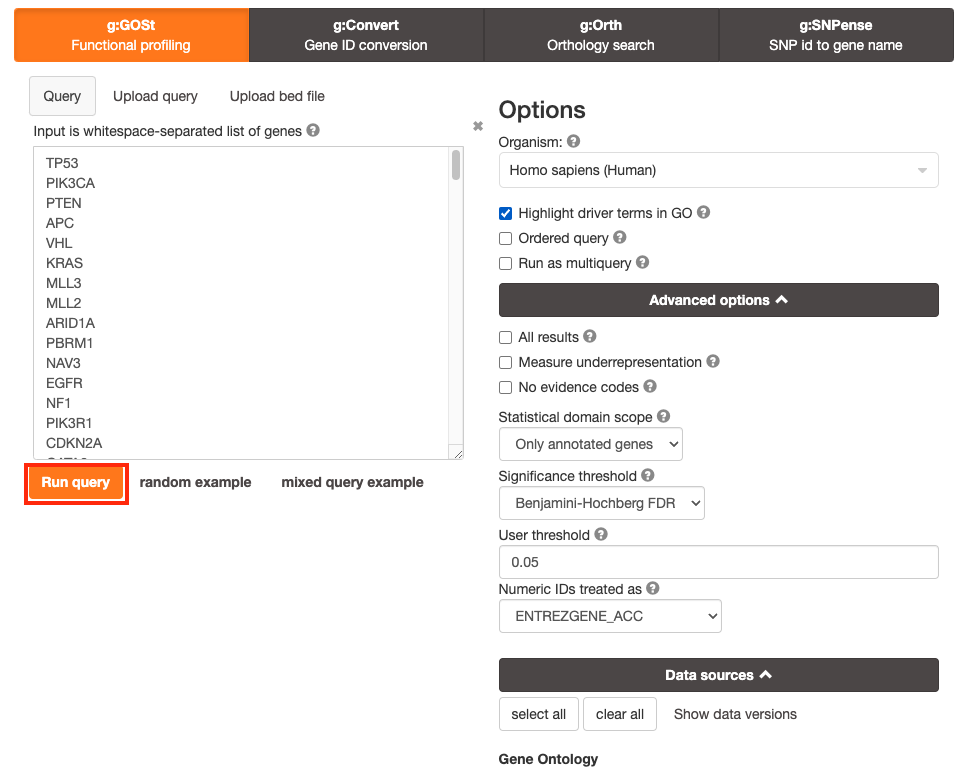Click the User threshold input field
This screenshot has height=772, width=968.
pos(718,562)
